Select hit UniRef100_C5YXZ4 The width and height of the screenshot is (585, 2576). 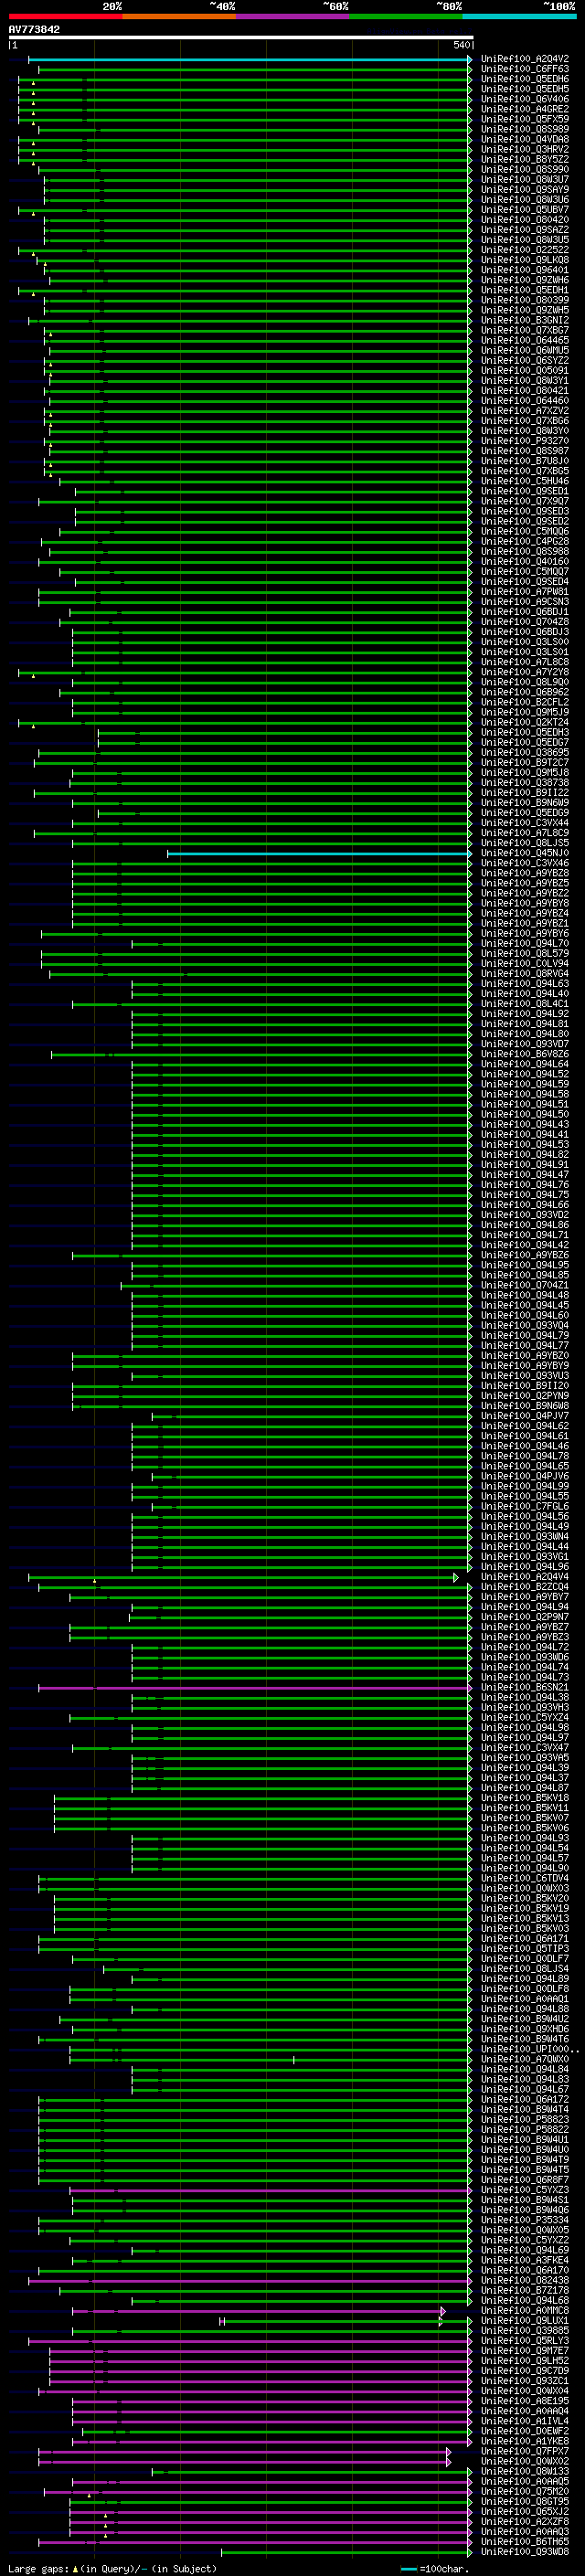(x=525, y=1717)
